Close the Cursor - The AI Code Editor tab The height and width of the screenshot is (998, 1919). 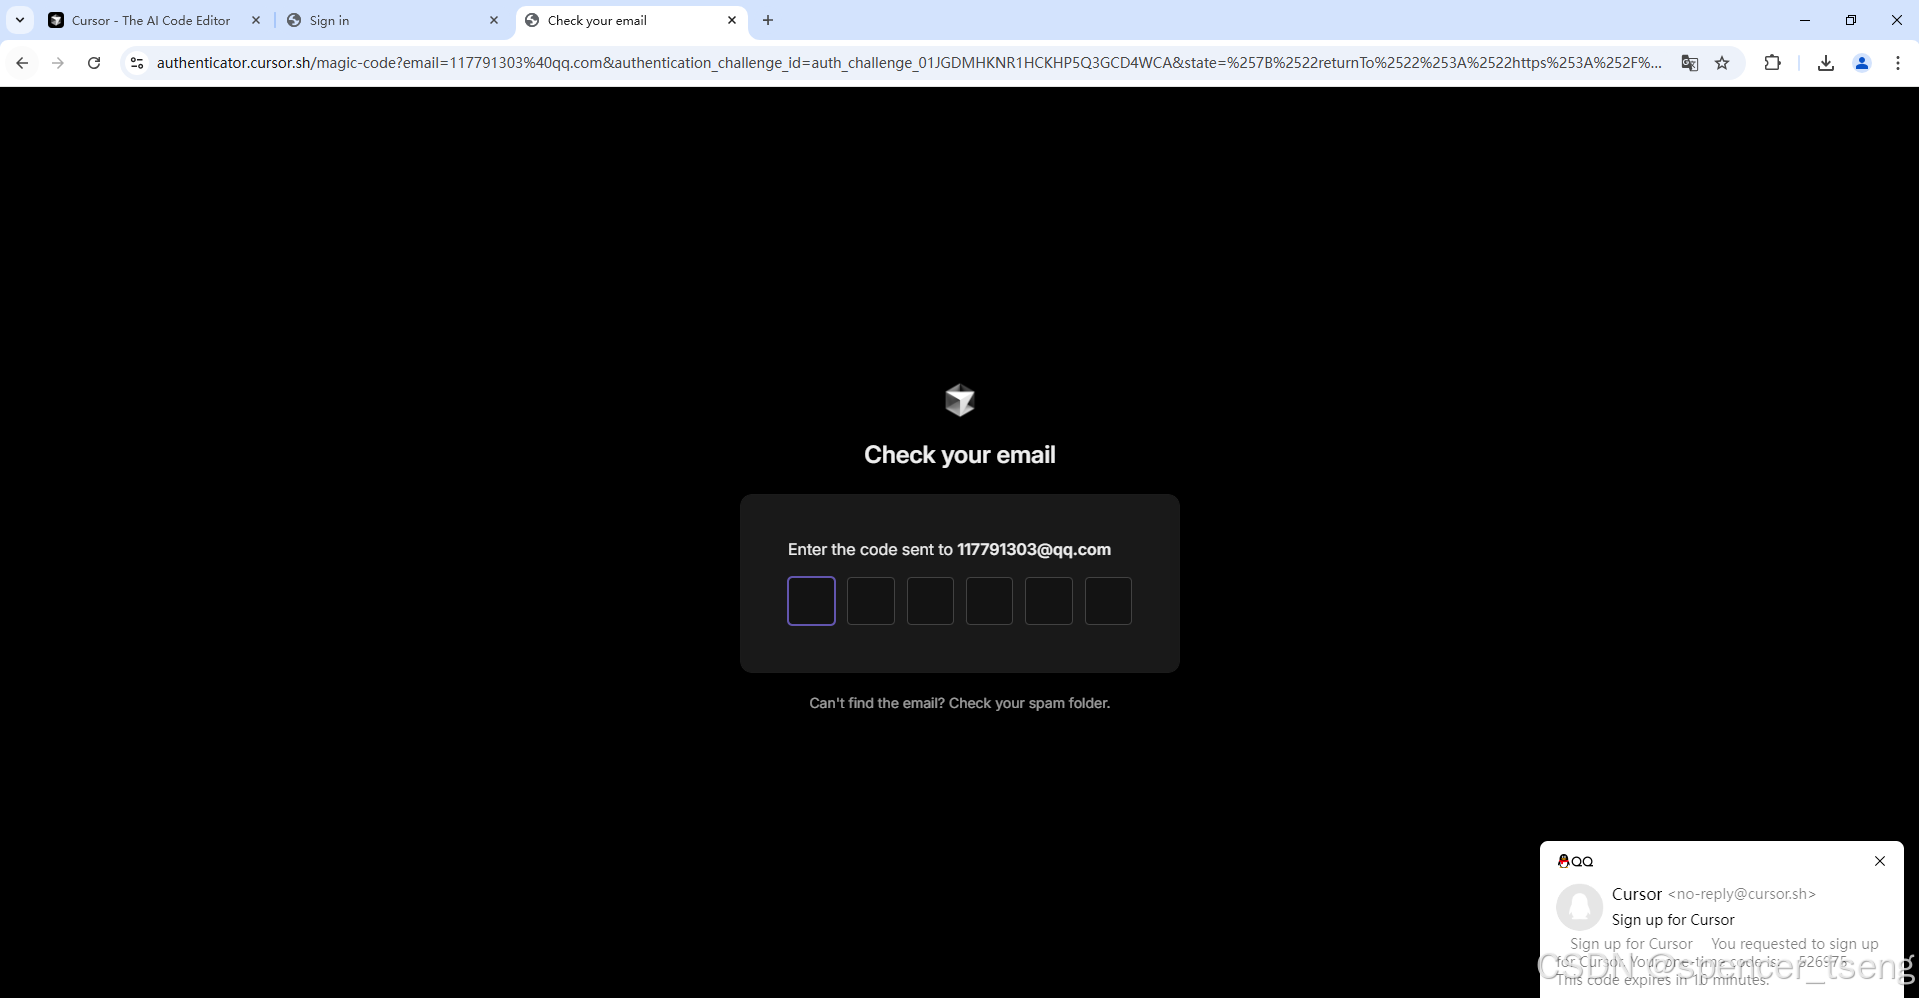pos(256,20)
